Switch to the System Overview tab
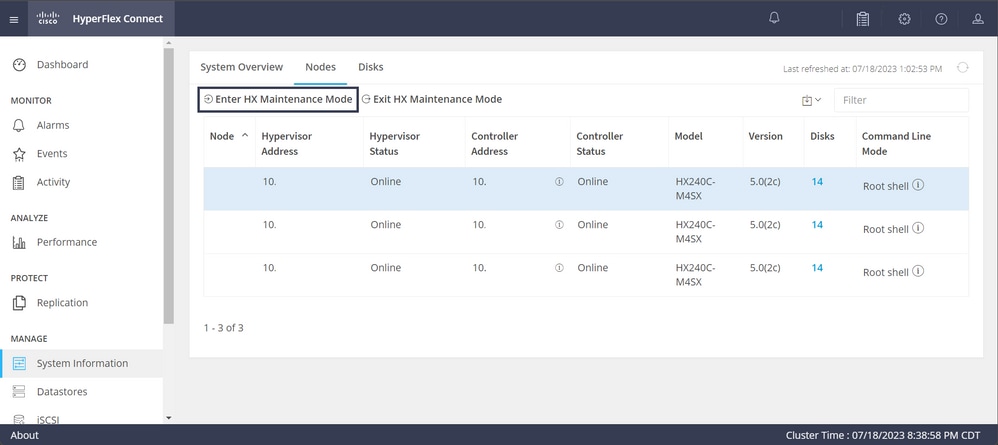The image size is (998, 445). [242, 67]
